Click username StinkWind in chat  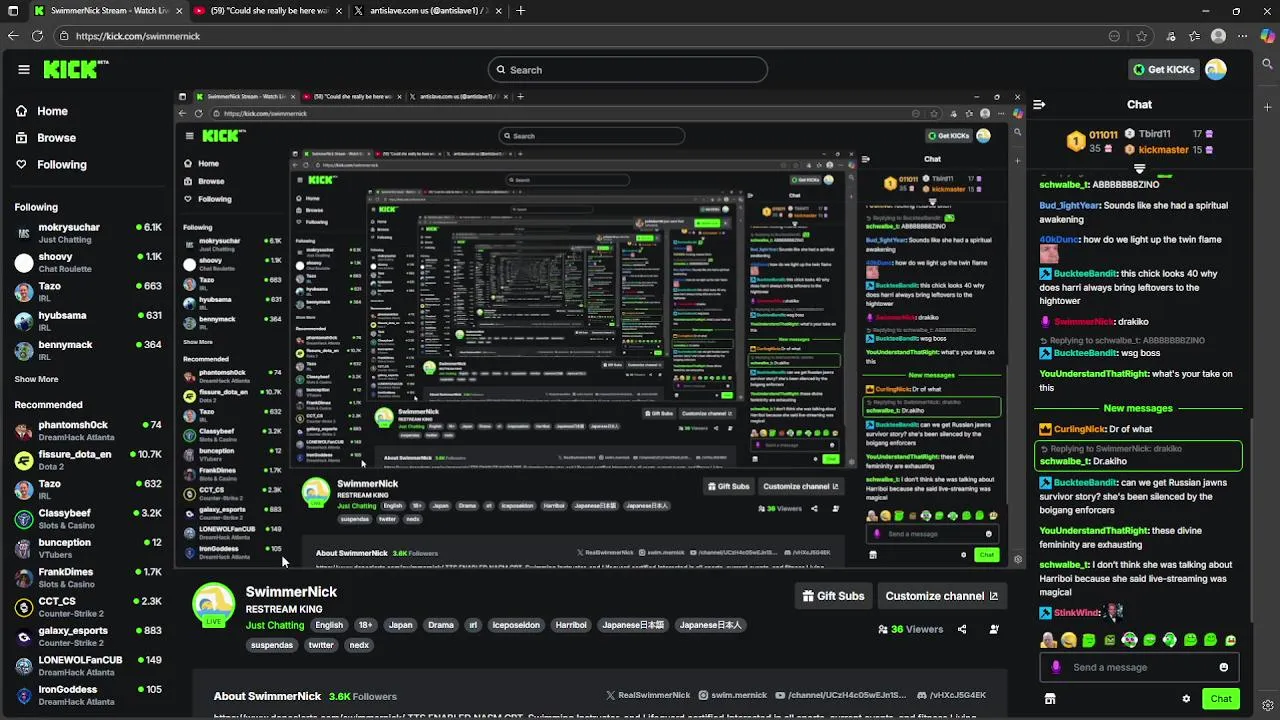coord(1076,612)
